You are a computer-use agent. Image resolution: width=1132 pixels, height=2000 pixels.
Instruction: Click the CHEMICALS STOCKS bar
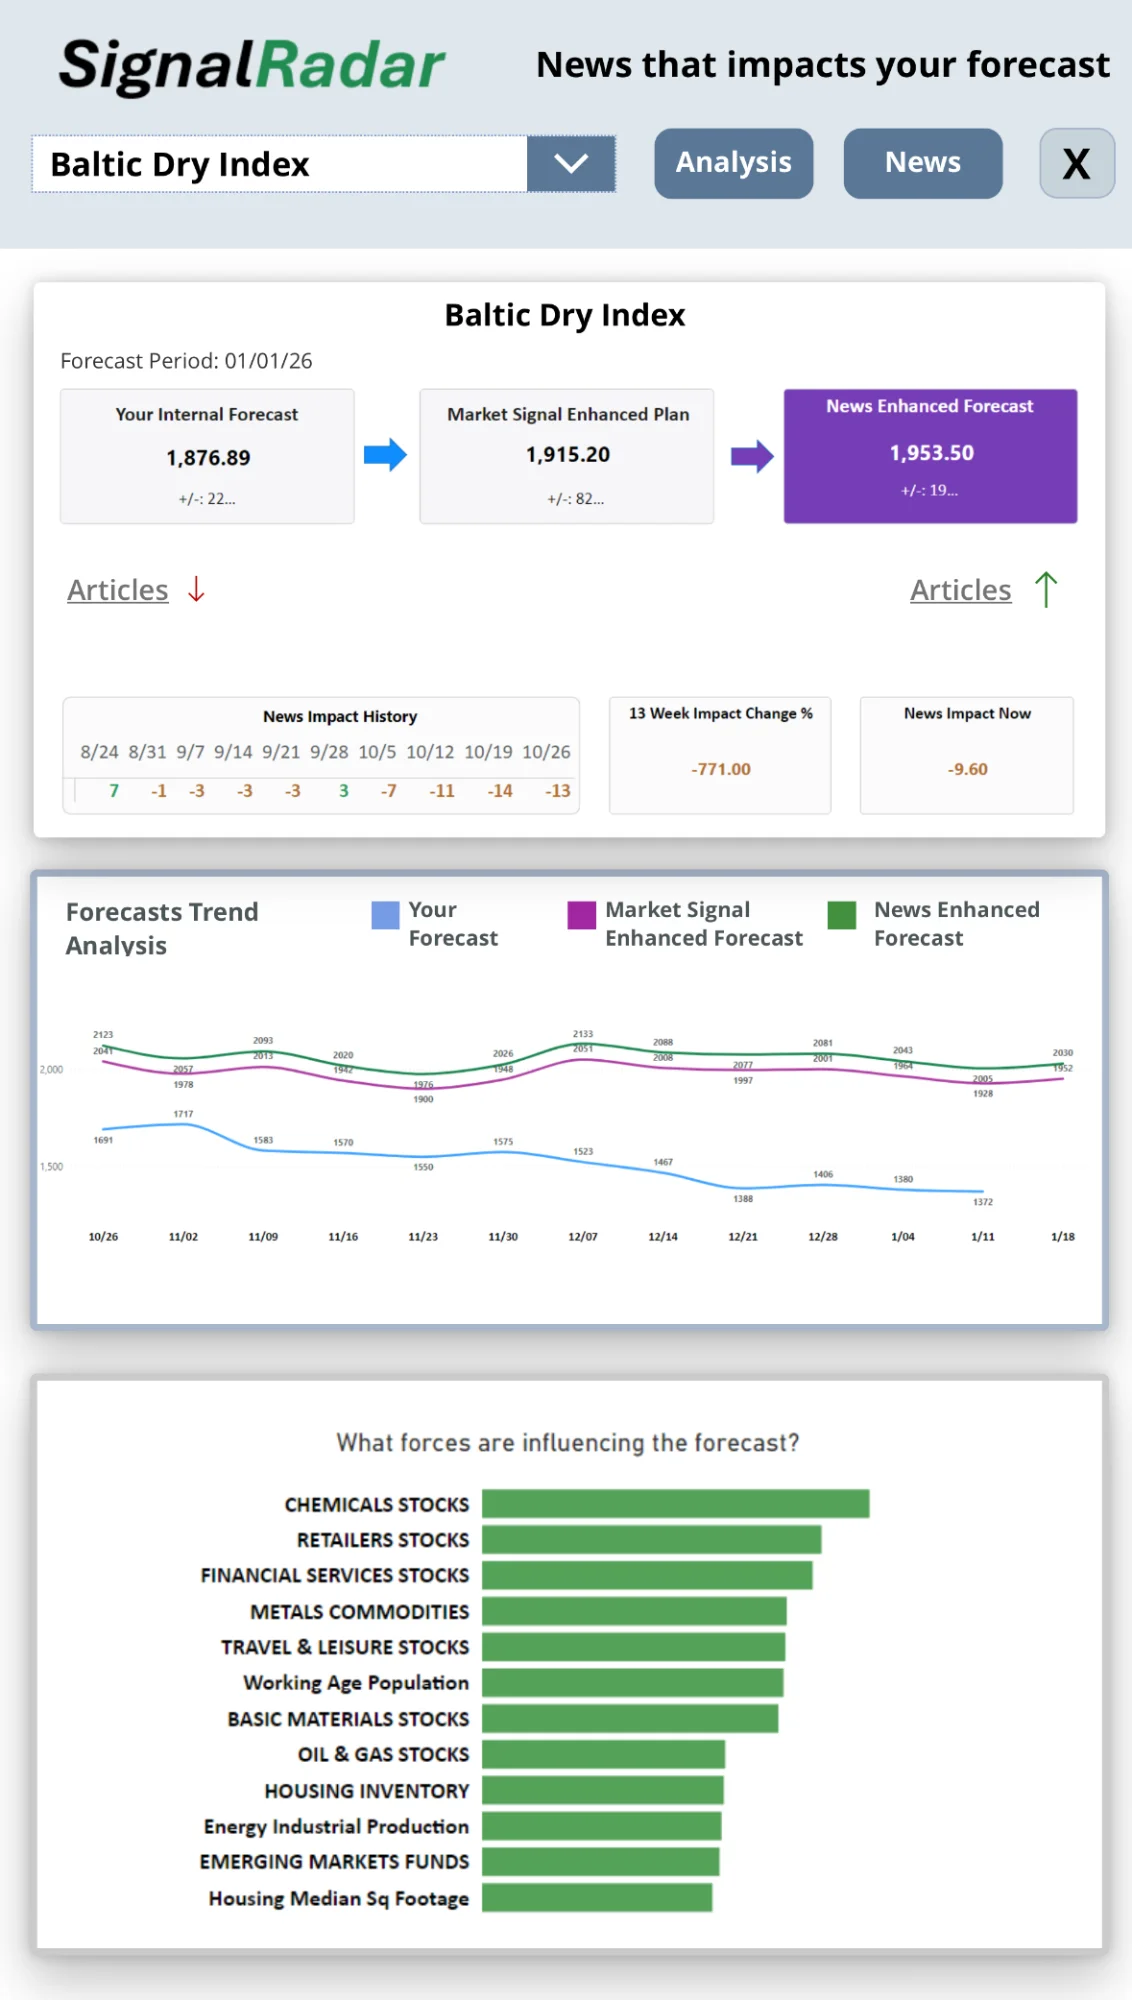pos(675,1503)
